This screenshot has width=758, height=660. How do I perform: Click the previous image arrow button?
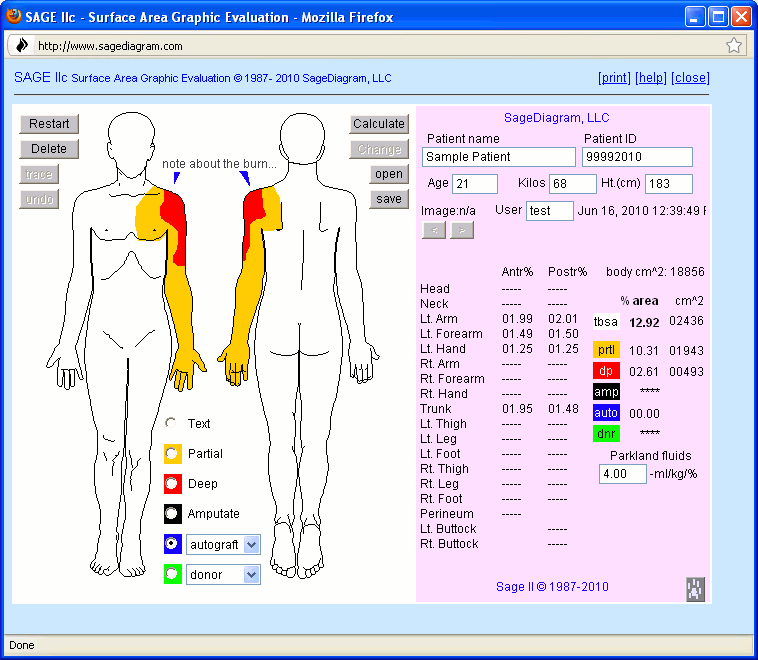[434, 230]
